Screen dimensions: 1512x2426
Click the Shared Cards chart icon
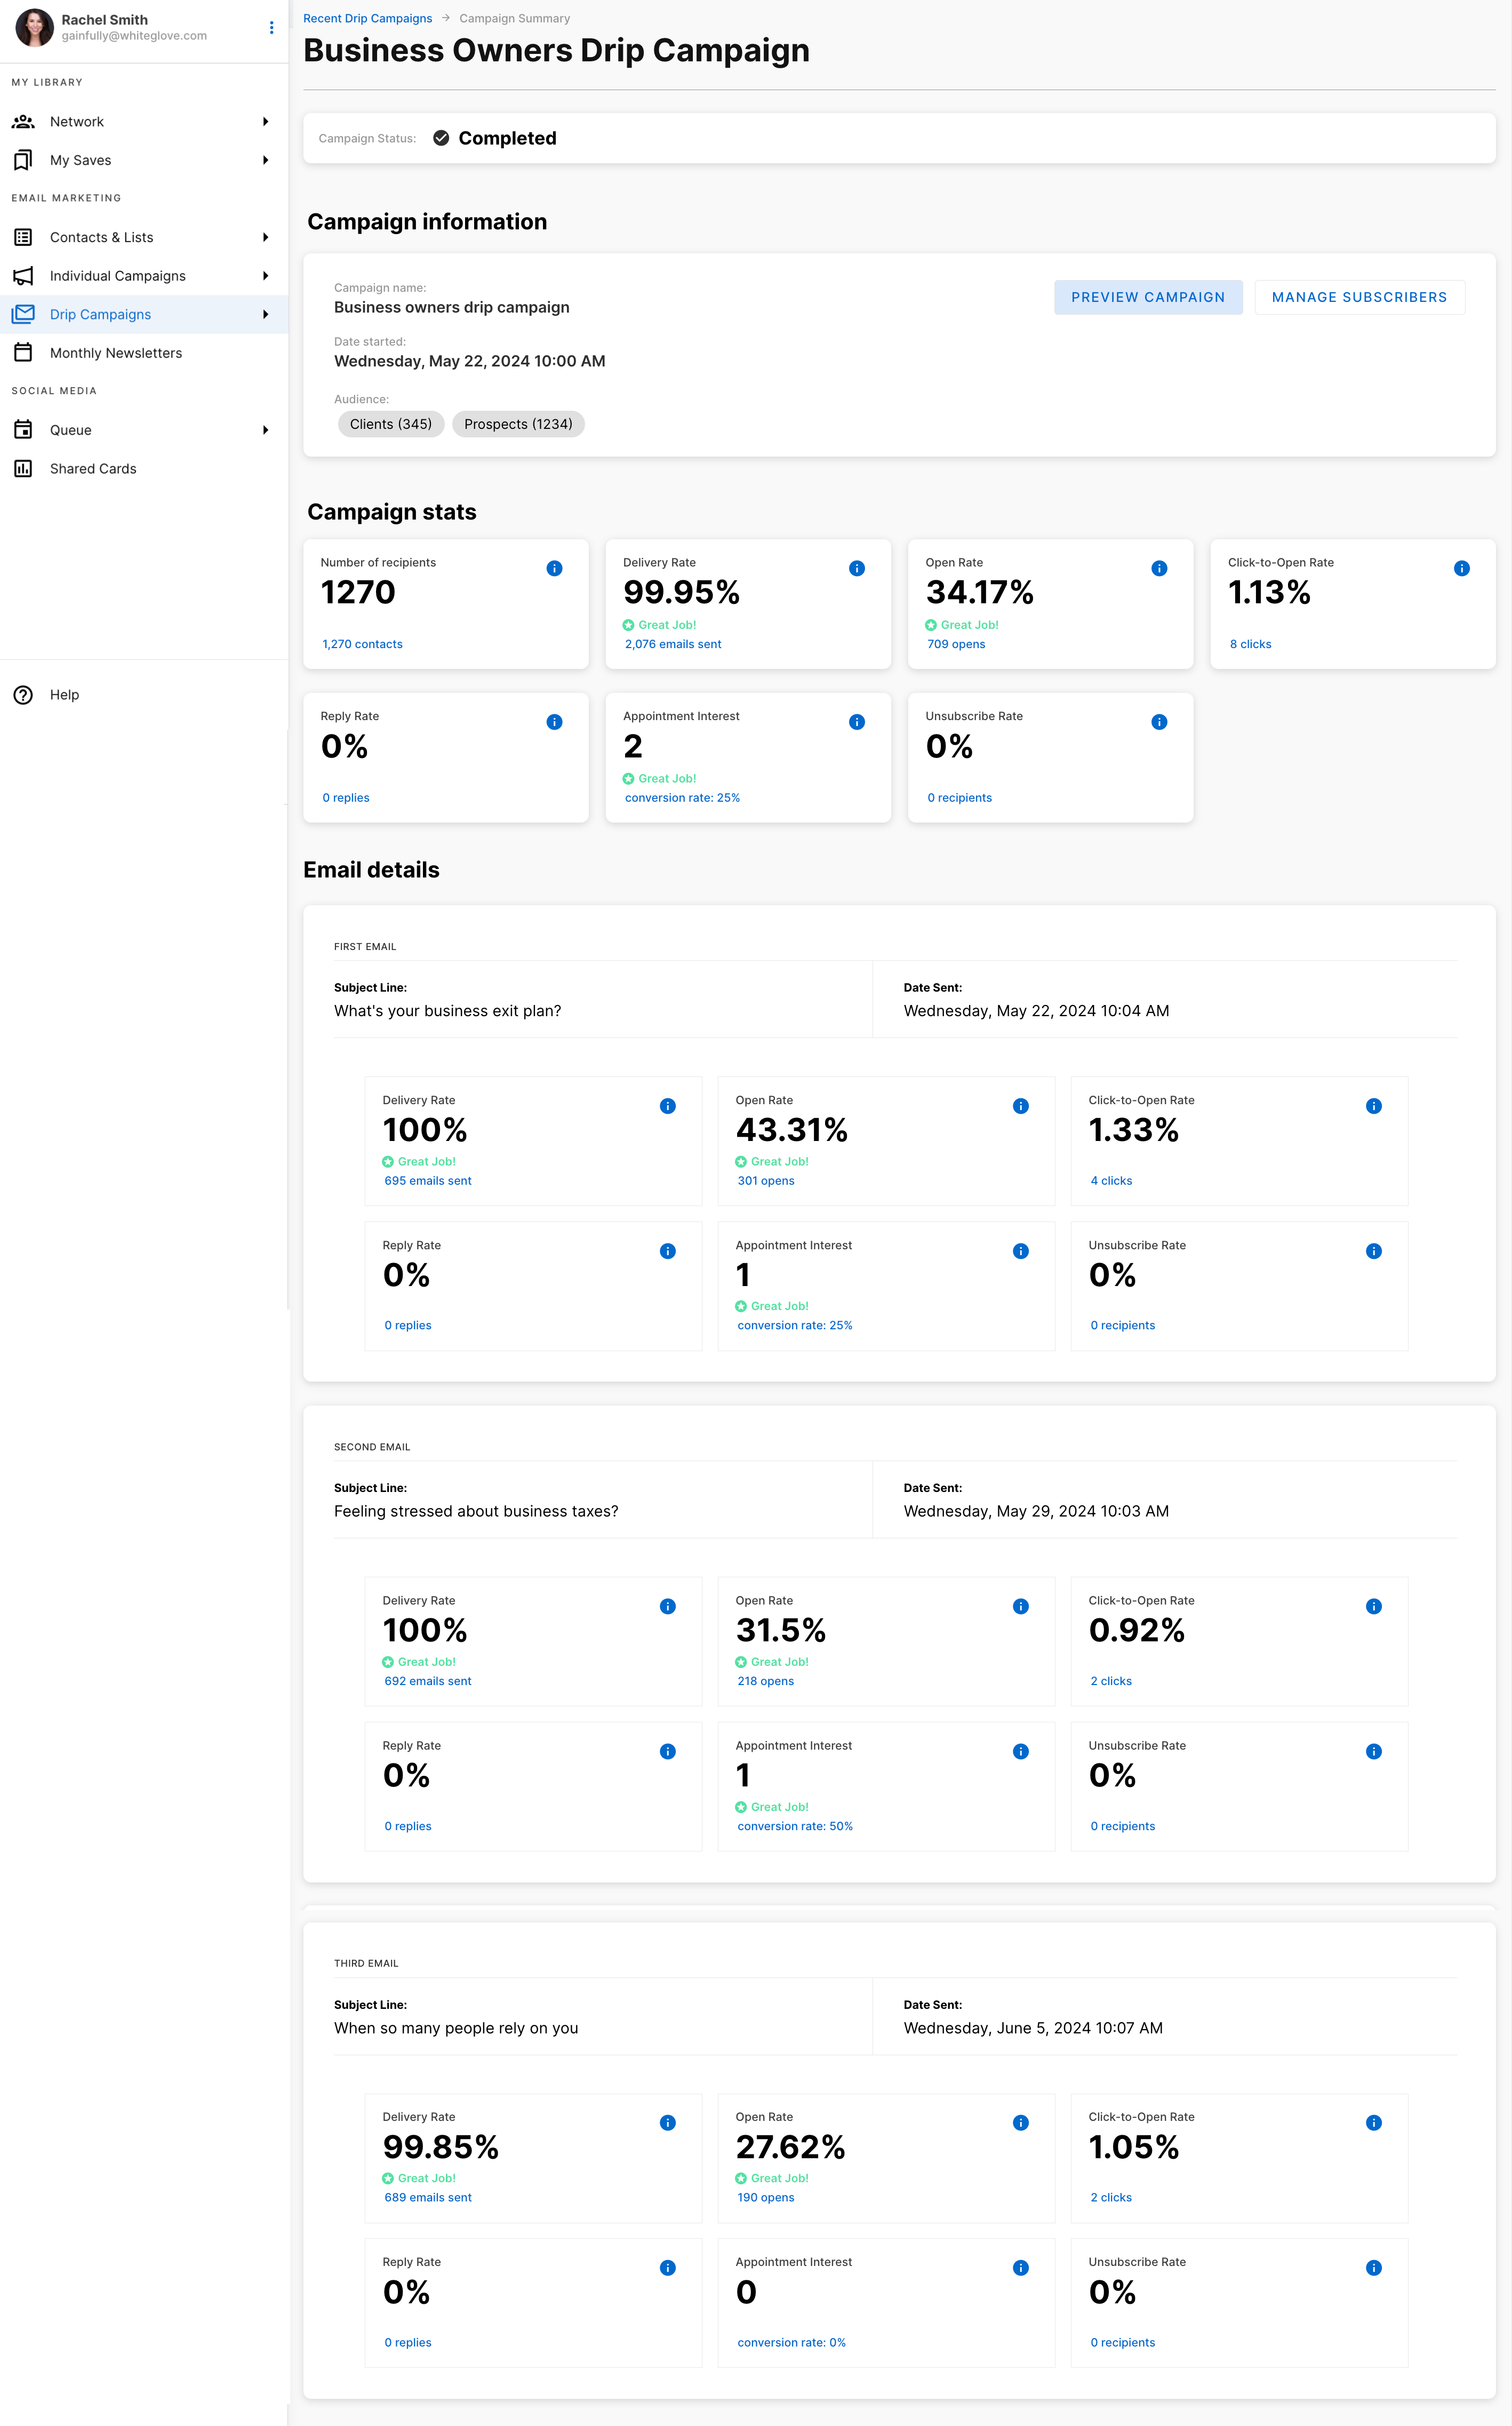[x=23, y=469]
